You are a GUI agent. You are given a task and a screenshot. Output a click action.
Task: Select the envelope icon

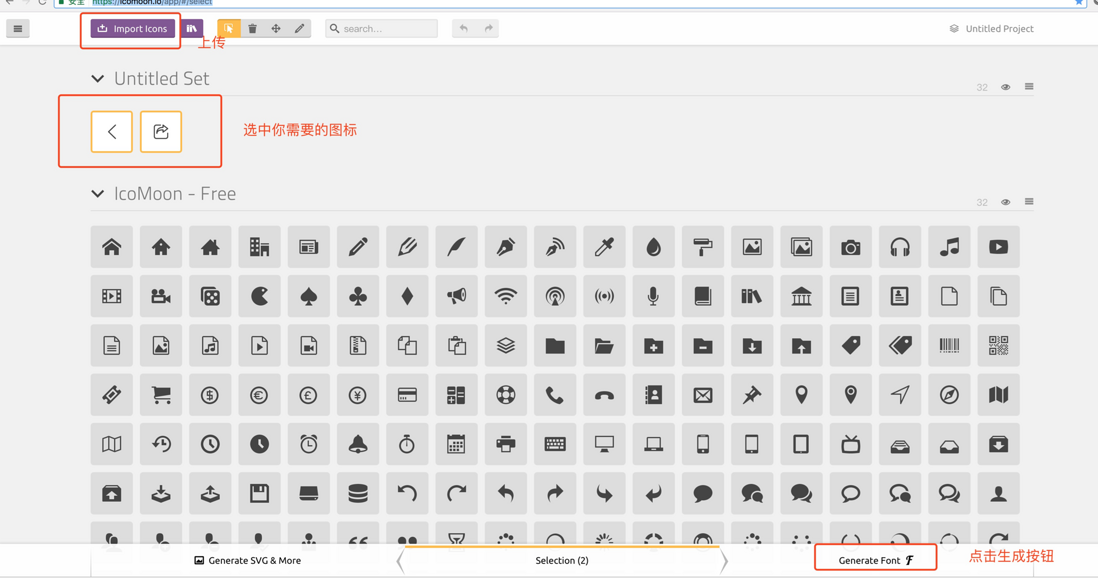(703, 394)
